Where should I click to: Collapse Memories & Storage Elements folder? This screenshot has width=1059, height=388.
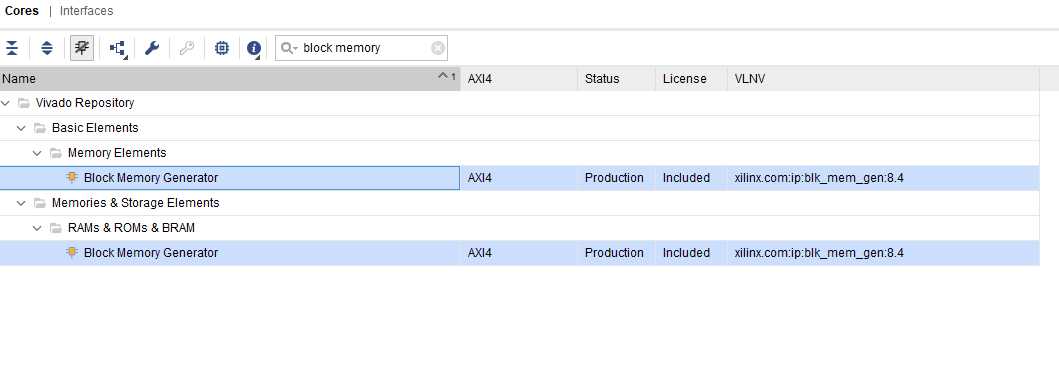click(22, 203)
